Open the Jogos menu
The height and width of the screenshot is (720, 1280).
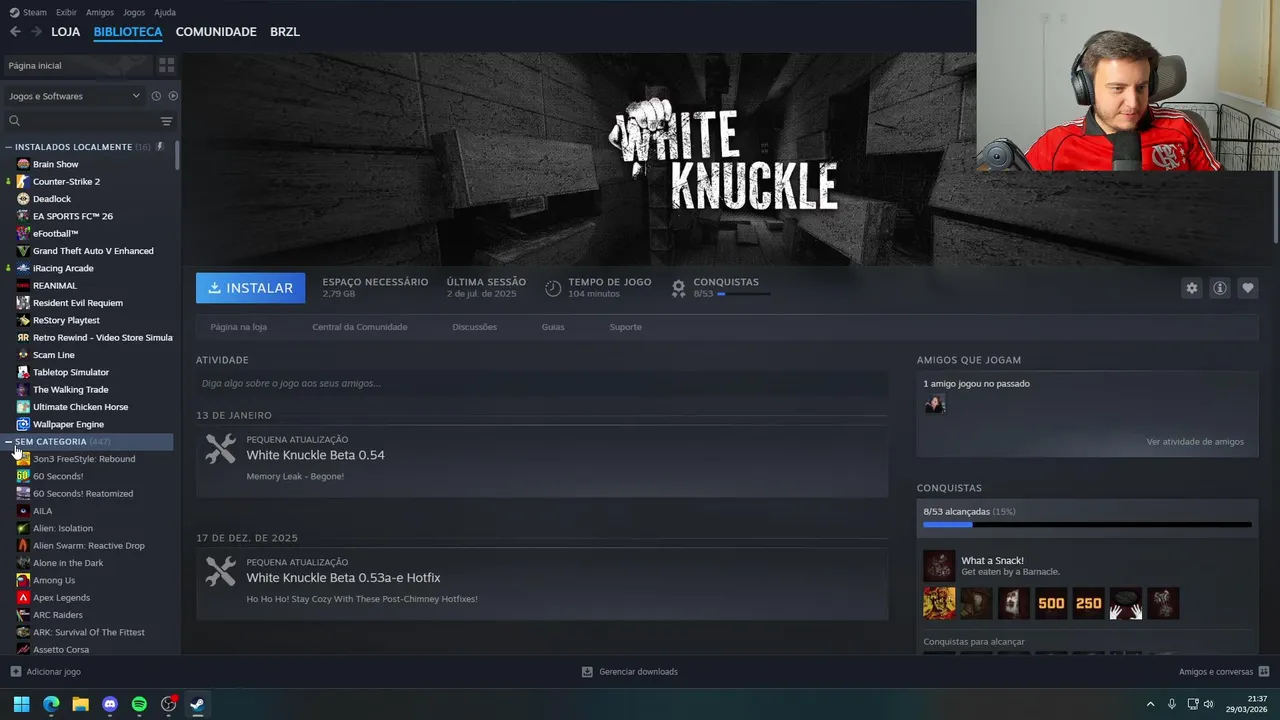[134, 13]
